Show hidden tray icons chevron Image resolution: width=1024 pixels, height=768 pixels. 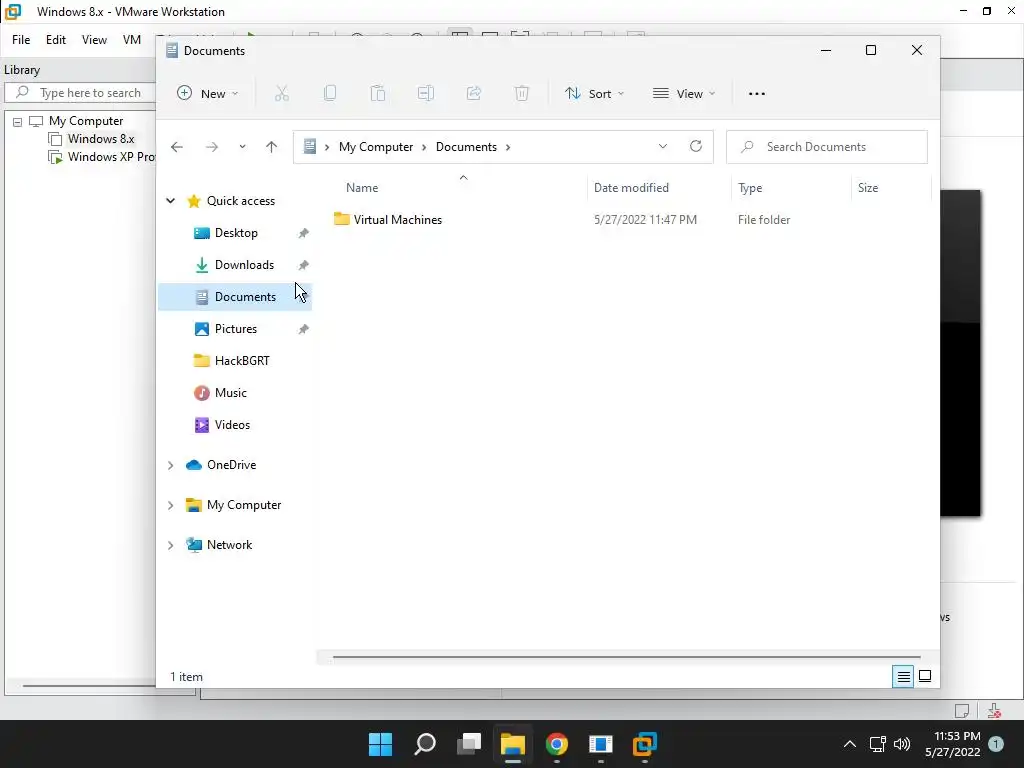coord(850,744)
